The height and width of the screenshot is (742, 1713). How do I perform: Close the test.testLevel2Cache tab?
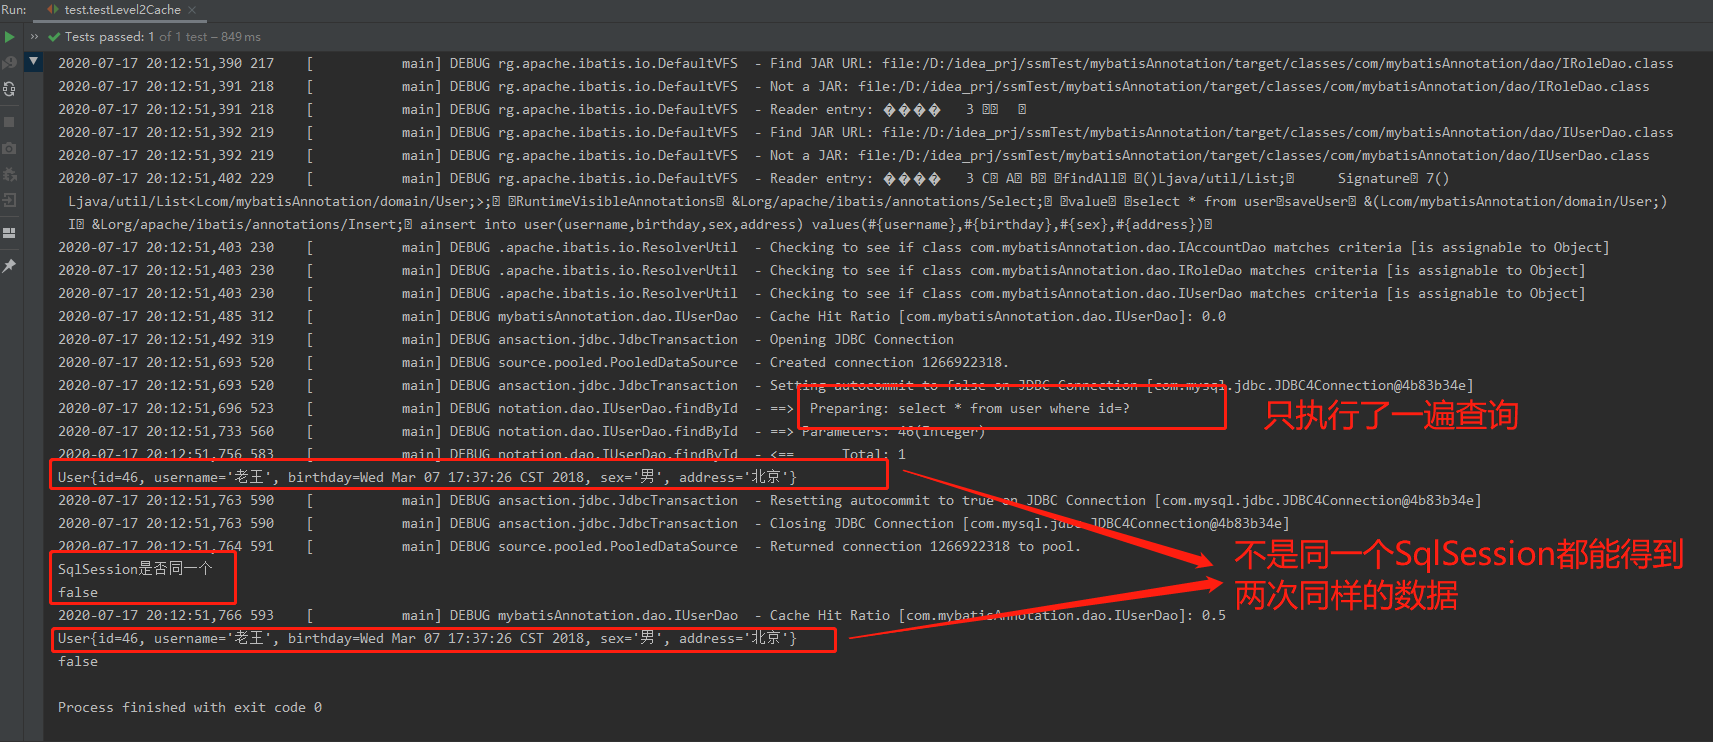(x=192, y=10)
